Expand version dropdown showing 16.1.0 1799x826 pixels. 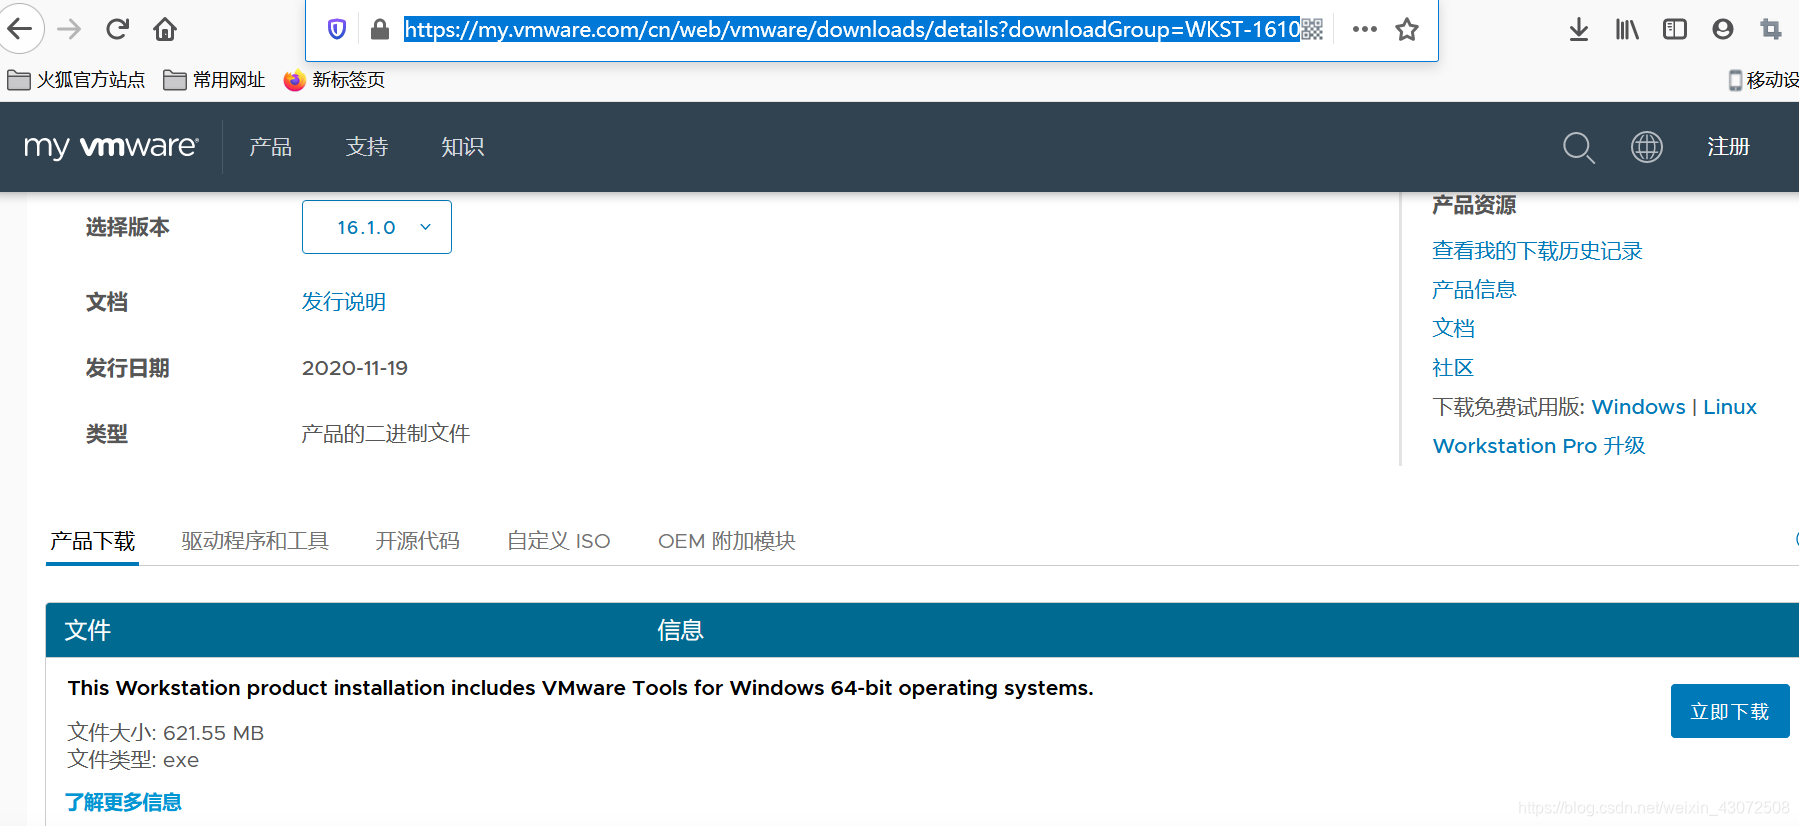click(377, 227)
